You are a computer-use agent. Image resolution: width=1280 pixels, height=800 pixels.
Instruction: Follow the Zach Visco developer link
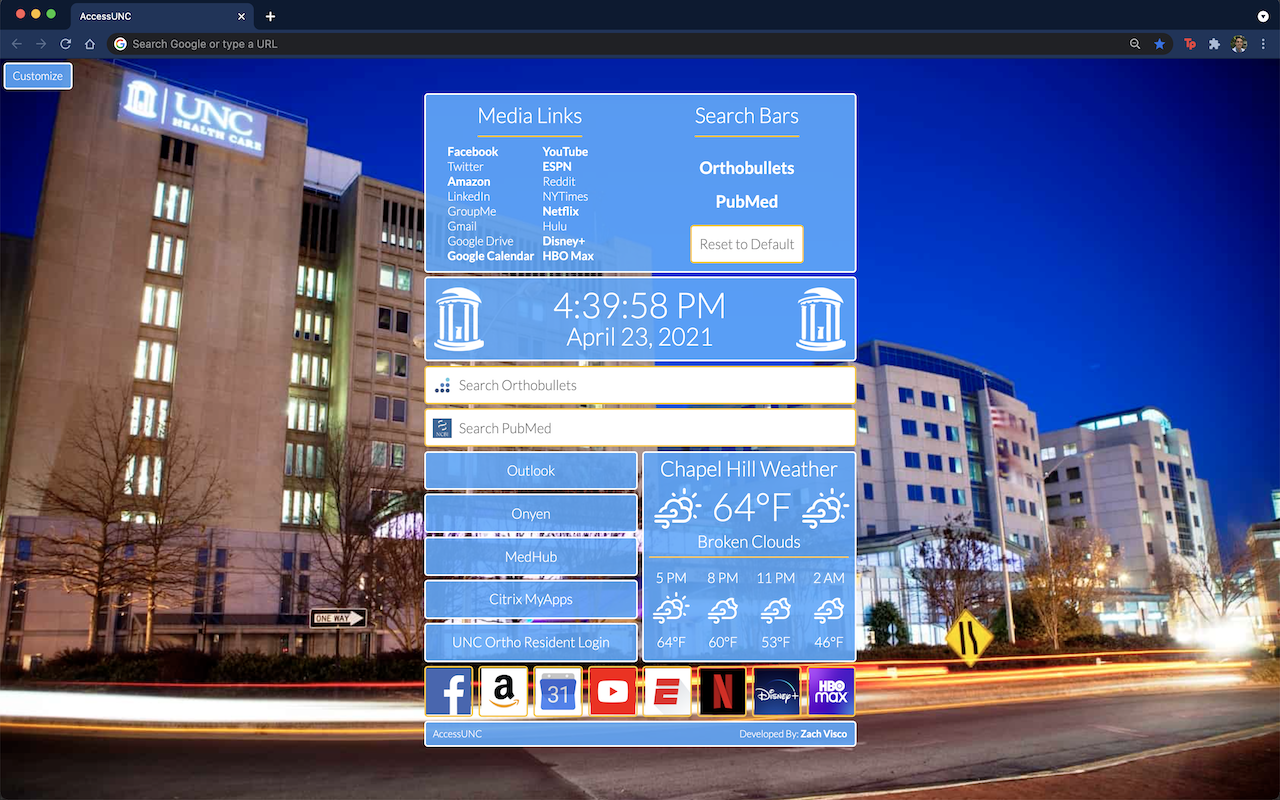(x=824, y=734)
